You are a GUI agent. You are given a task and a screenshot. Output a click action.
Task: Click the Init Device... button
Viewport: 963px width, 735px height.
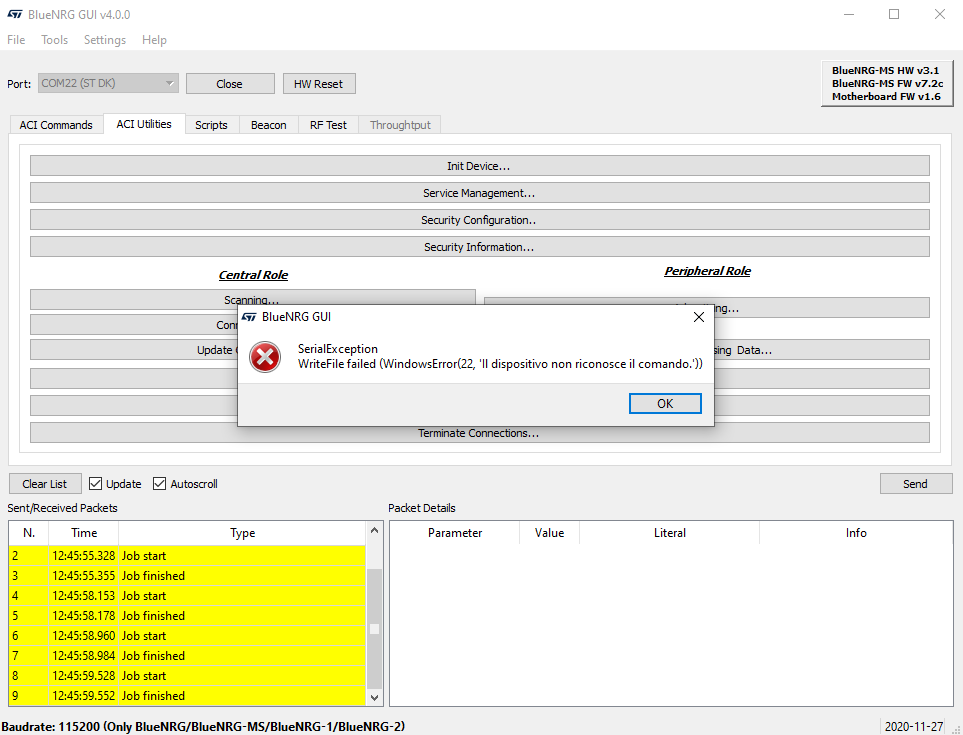click(x=479, y=166)
